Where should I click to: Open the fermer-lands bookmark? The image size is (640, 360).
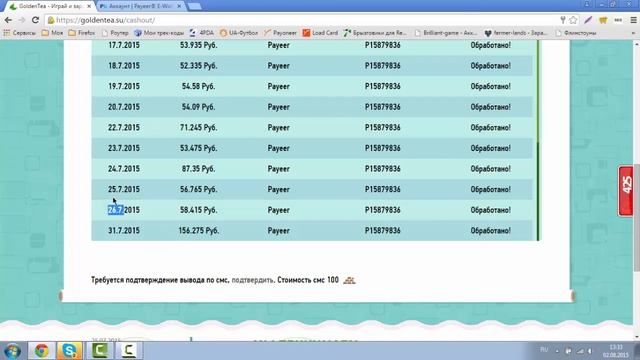point(516,33)
